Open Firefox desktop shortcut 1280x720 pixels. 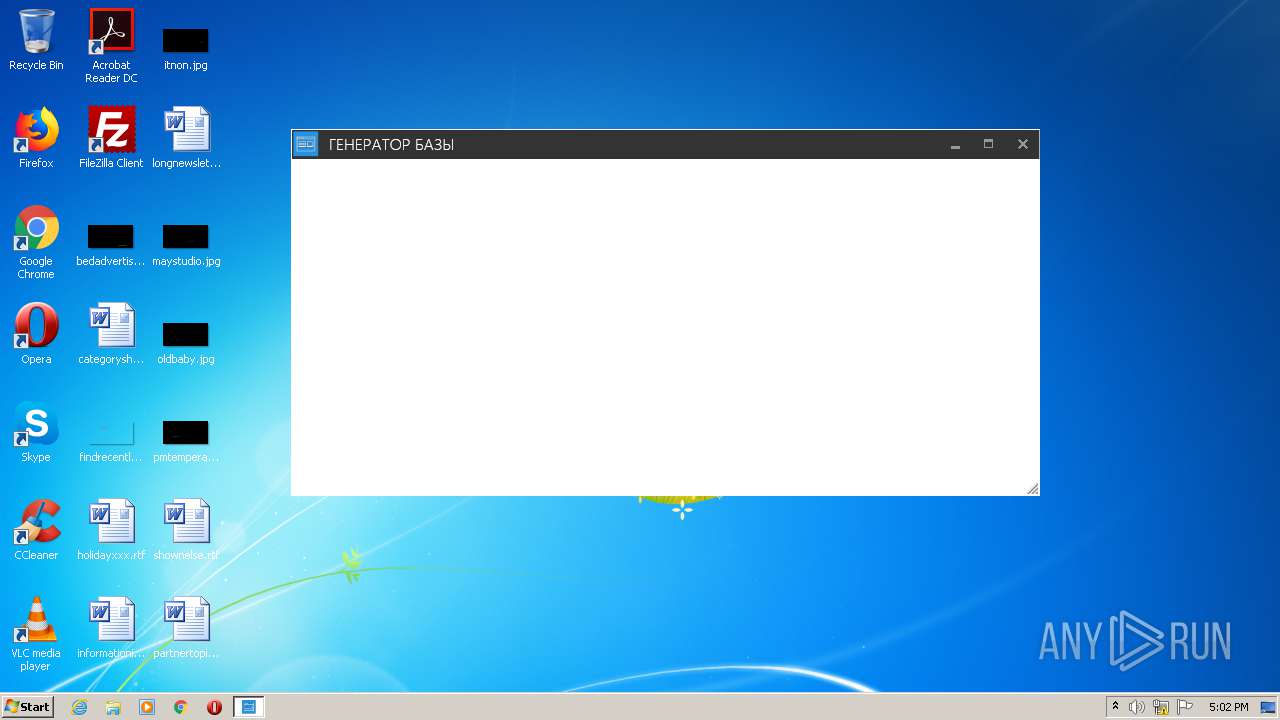coord(36,138)
